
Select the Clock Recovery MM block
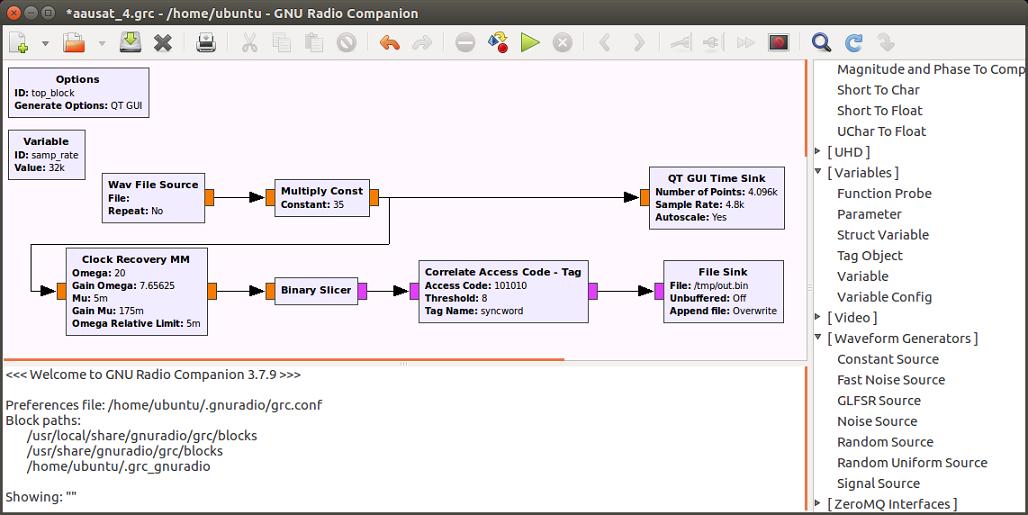coord(136,292)
